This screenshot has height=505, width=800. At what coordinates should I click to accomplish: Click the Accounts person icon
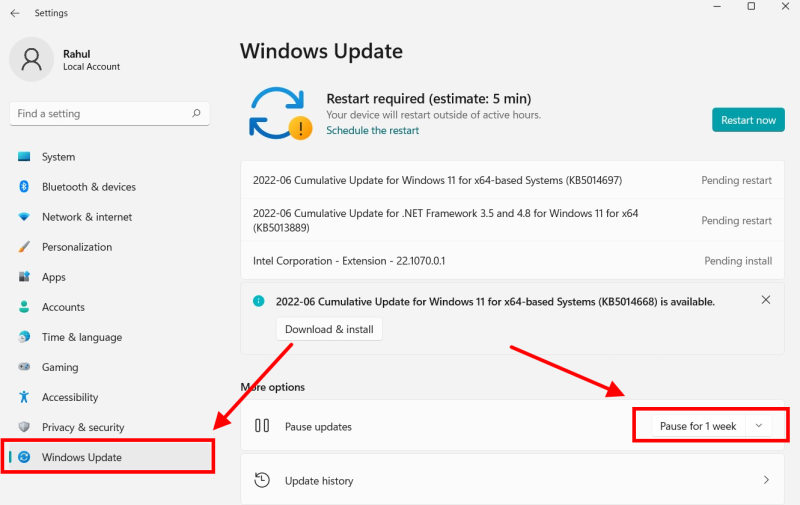tap(24, 307)
